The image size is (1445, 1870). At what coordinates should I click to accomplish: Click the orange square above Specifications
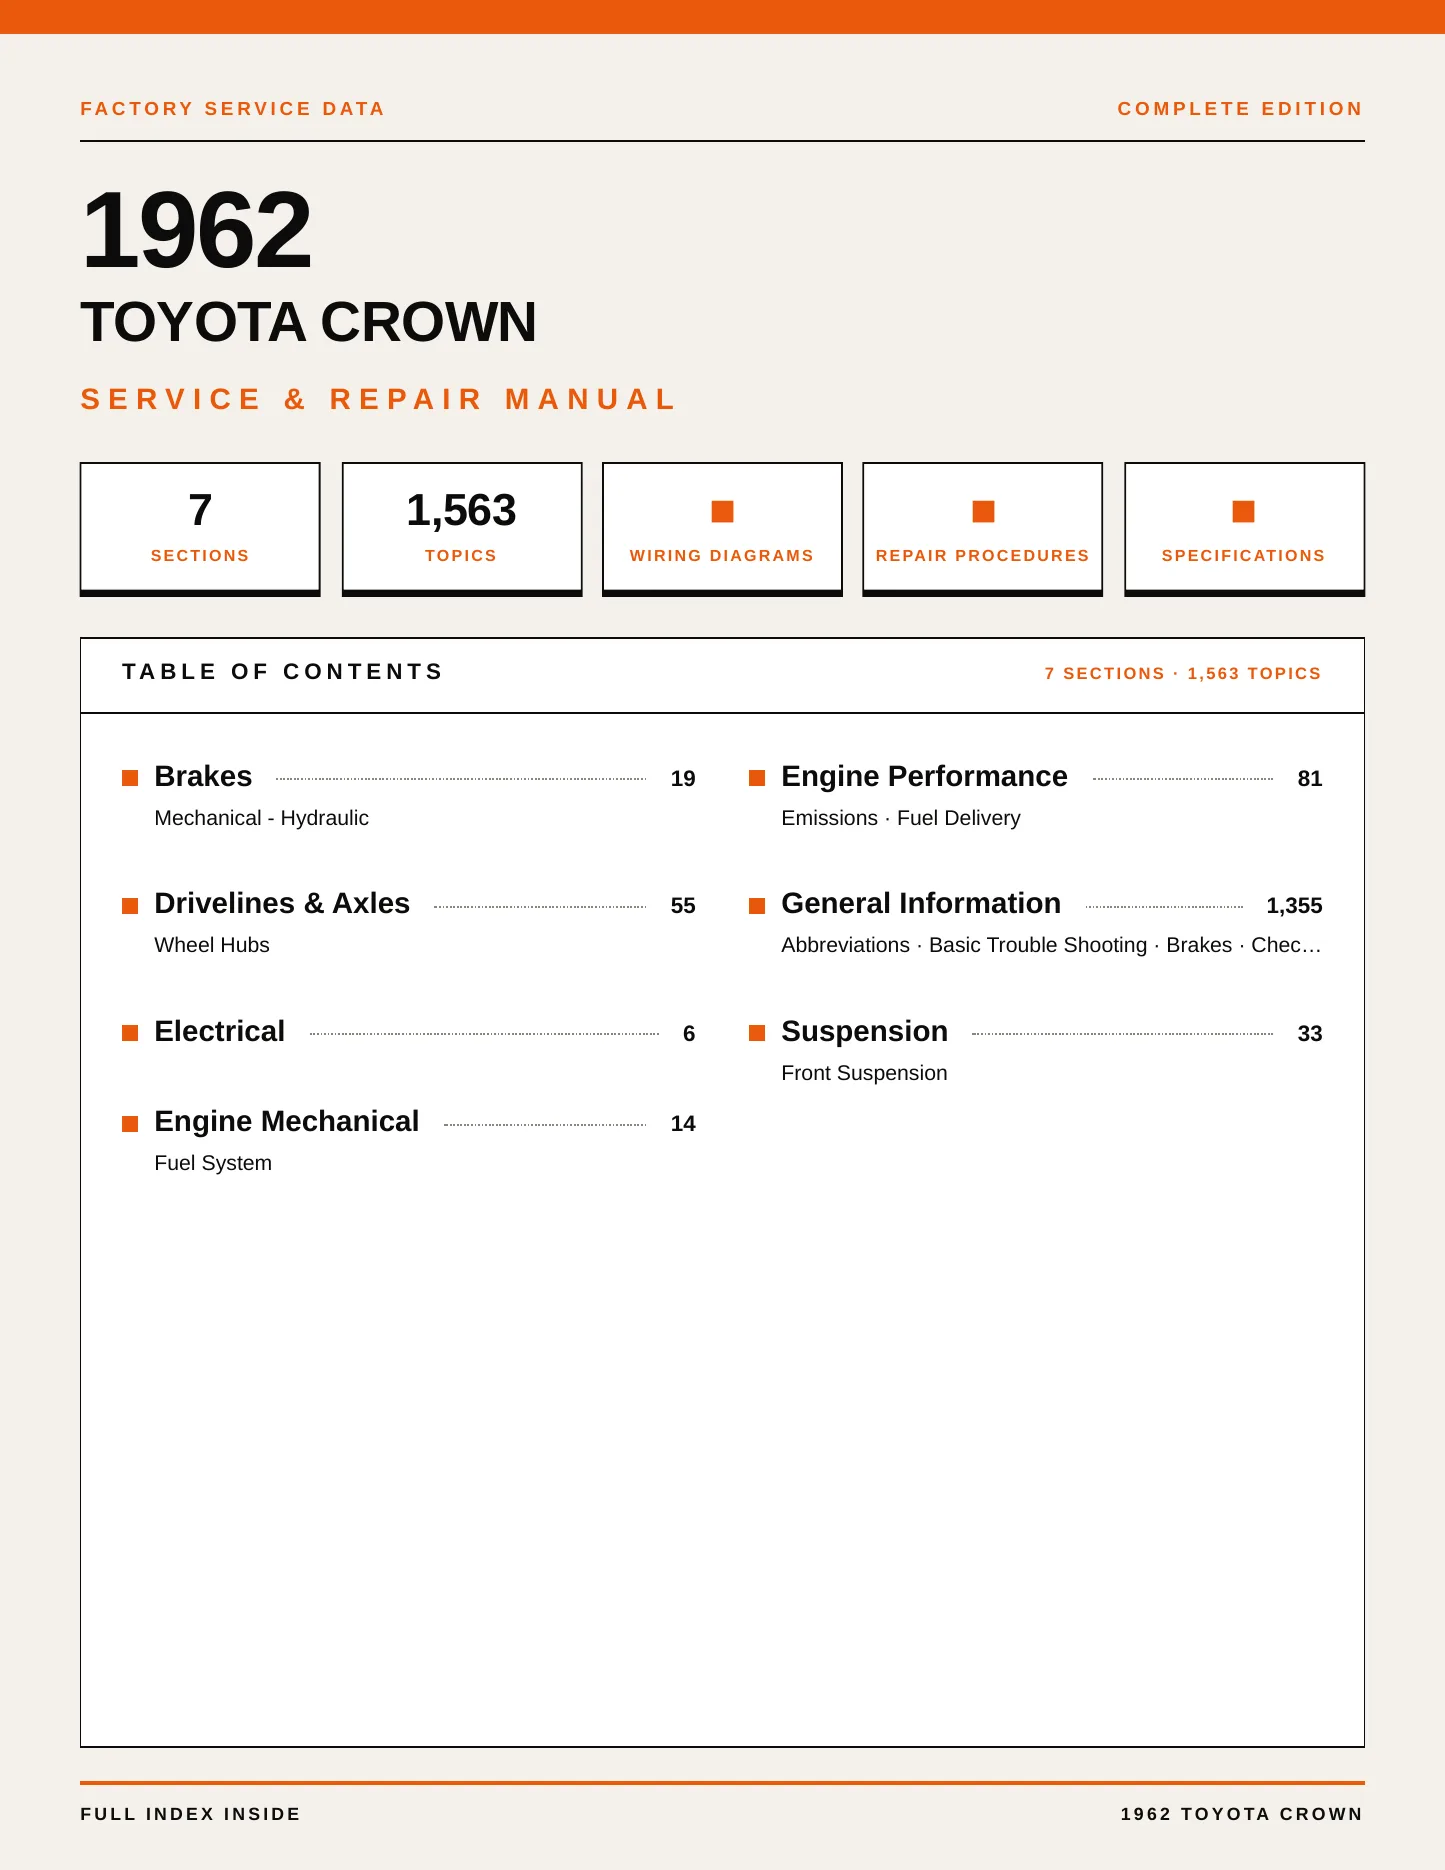(x=1243, y=511)
